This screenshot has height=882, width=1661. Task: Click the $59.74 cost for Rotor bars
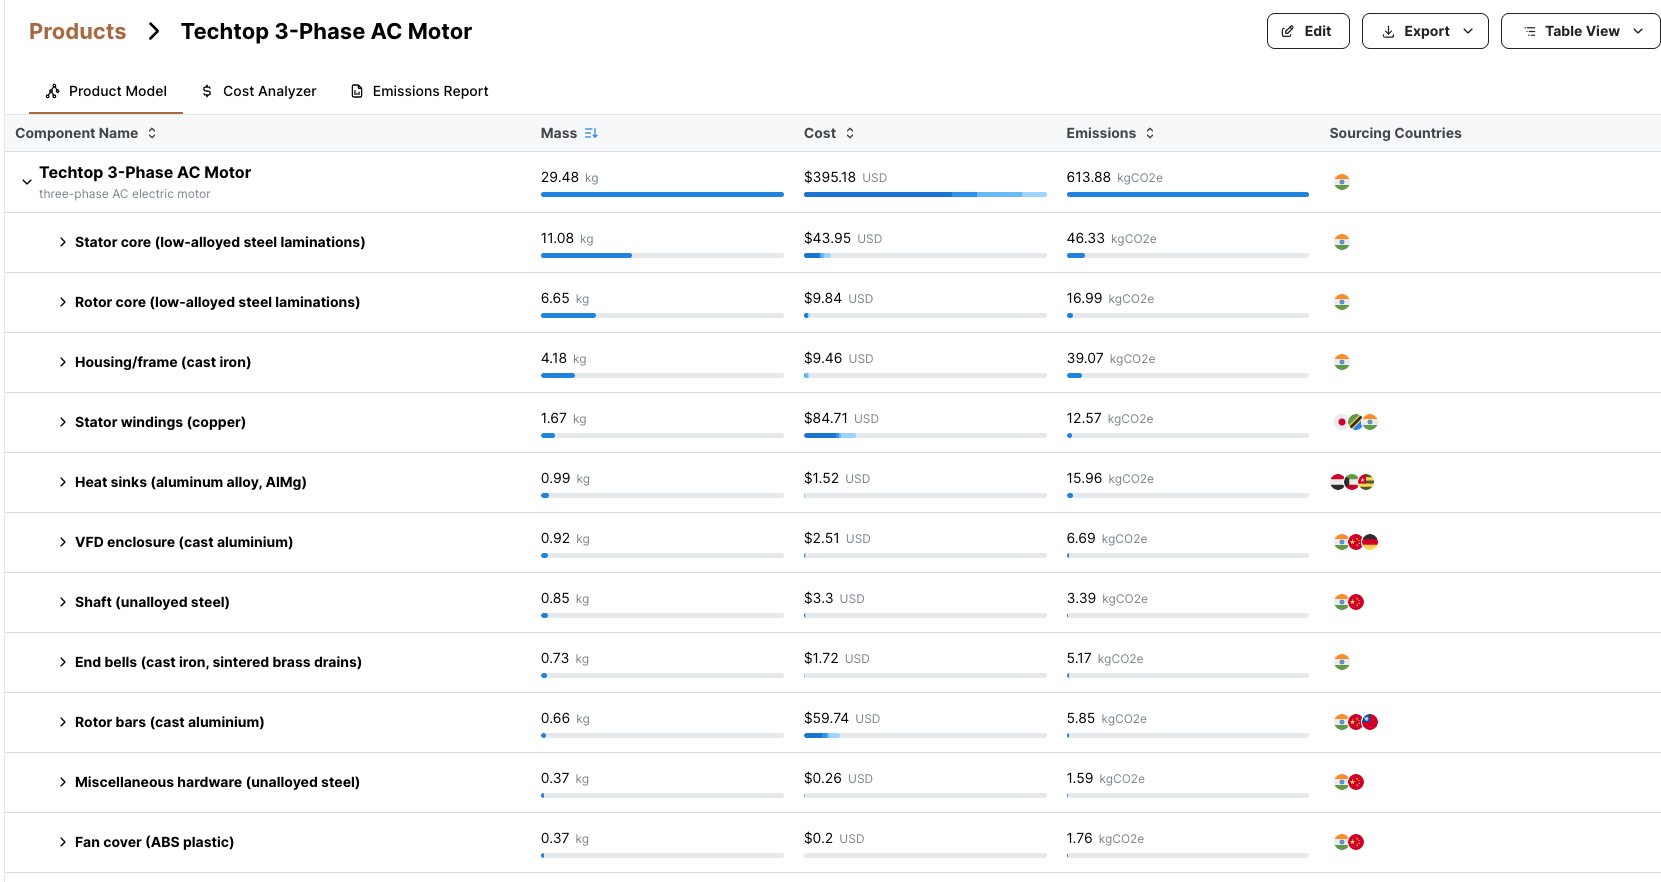point(842,718)
